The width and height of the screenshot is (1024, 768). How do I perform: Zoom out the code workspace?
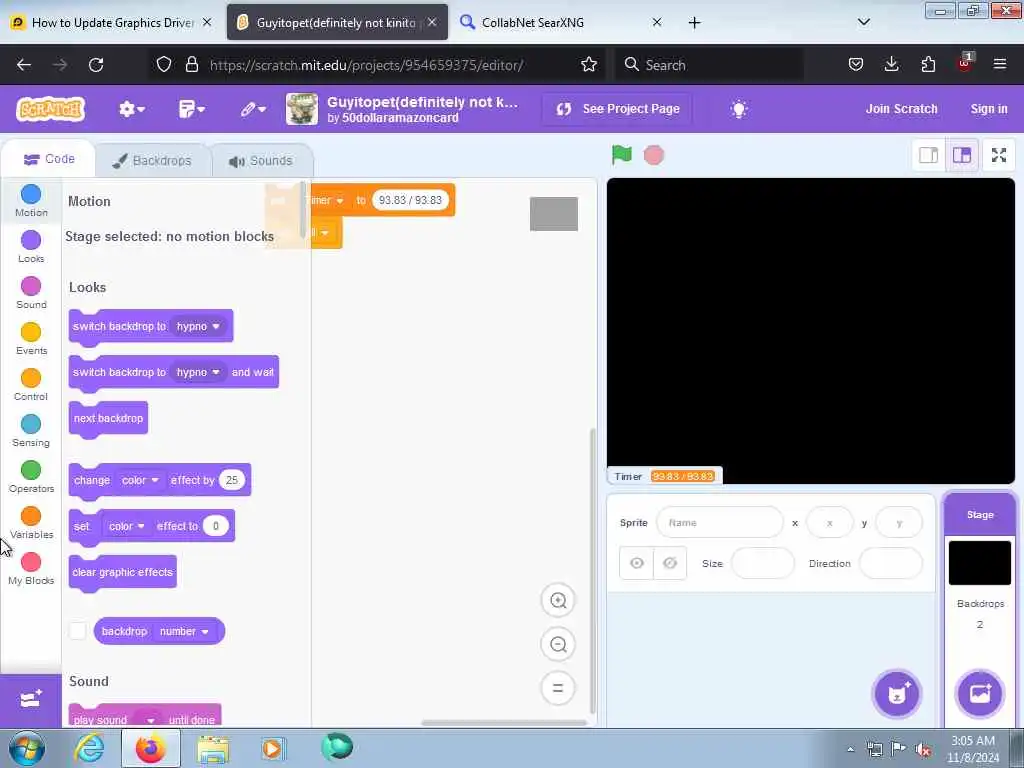click(x=558, y=645)
